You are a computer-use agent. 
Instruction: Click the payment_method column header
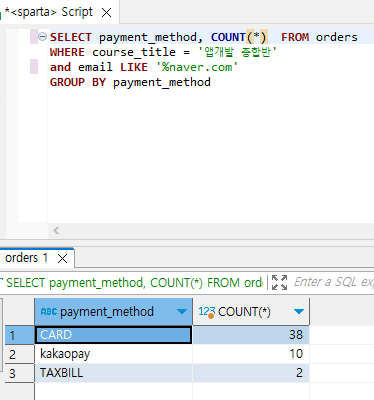tap(113, 312)
